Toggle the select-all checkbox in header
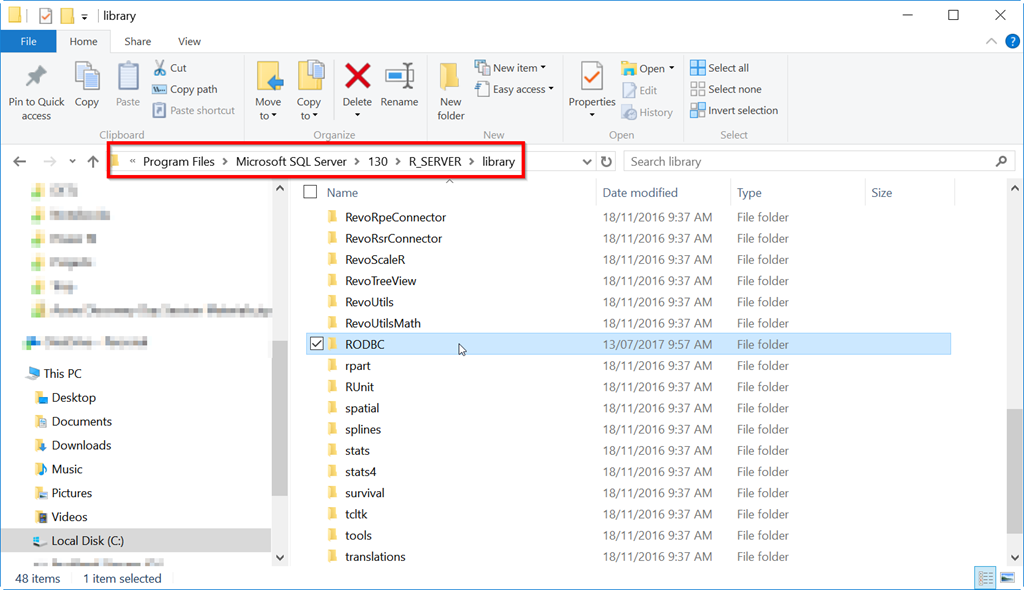The image size is (1024, 590). click(x=310, y=192)
